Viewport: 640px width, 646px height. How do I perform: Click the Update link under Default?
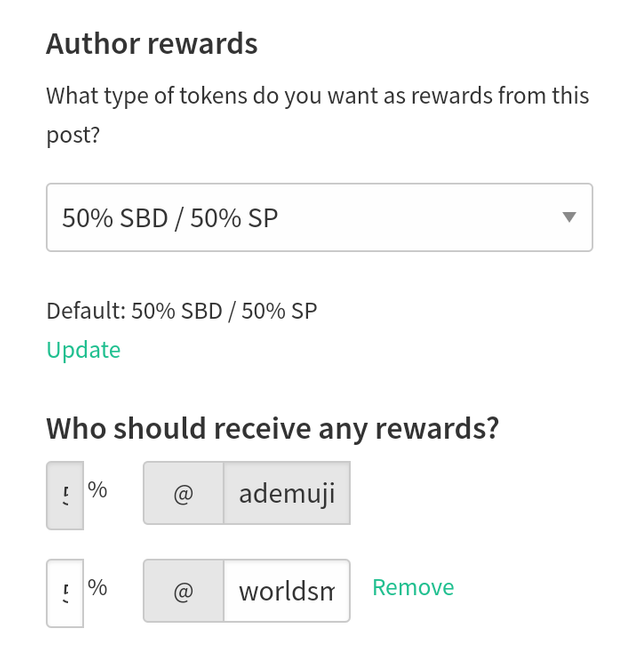click(83, 350)
